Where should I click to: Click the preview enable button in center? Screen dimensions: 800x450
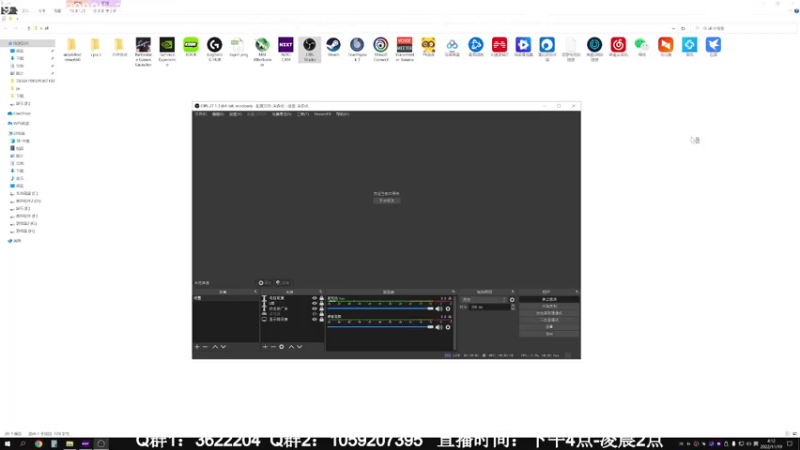387,201
